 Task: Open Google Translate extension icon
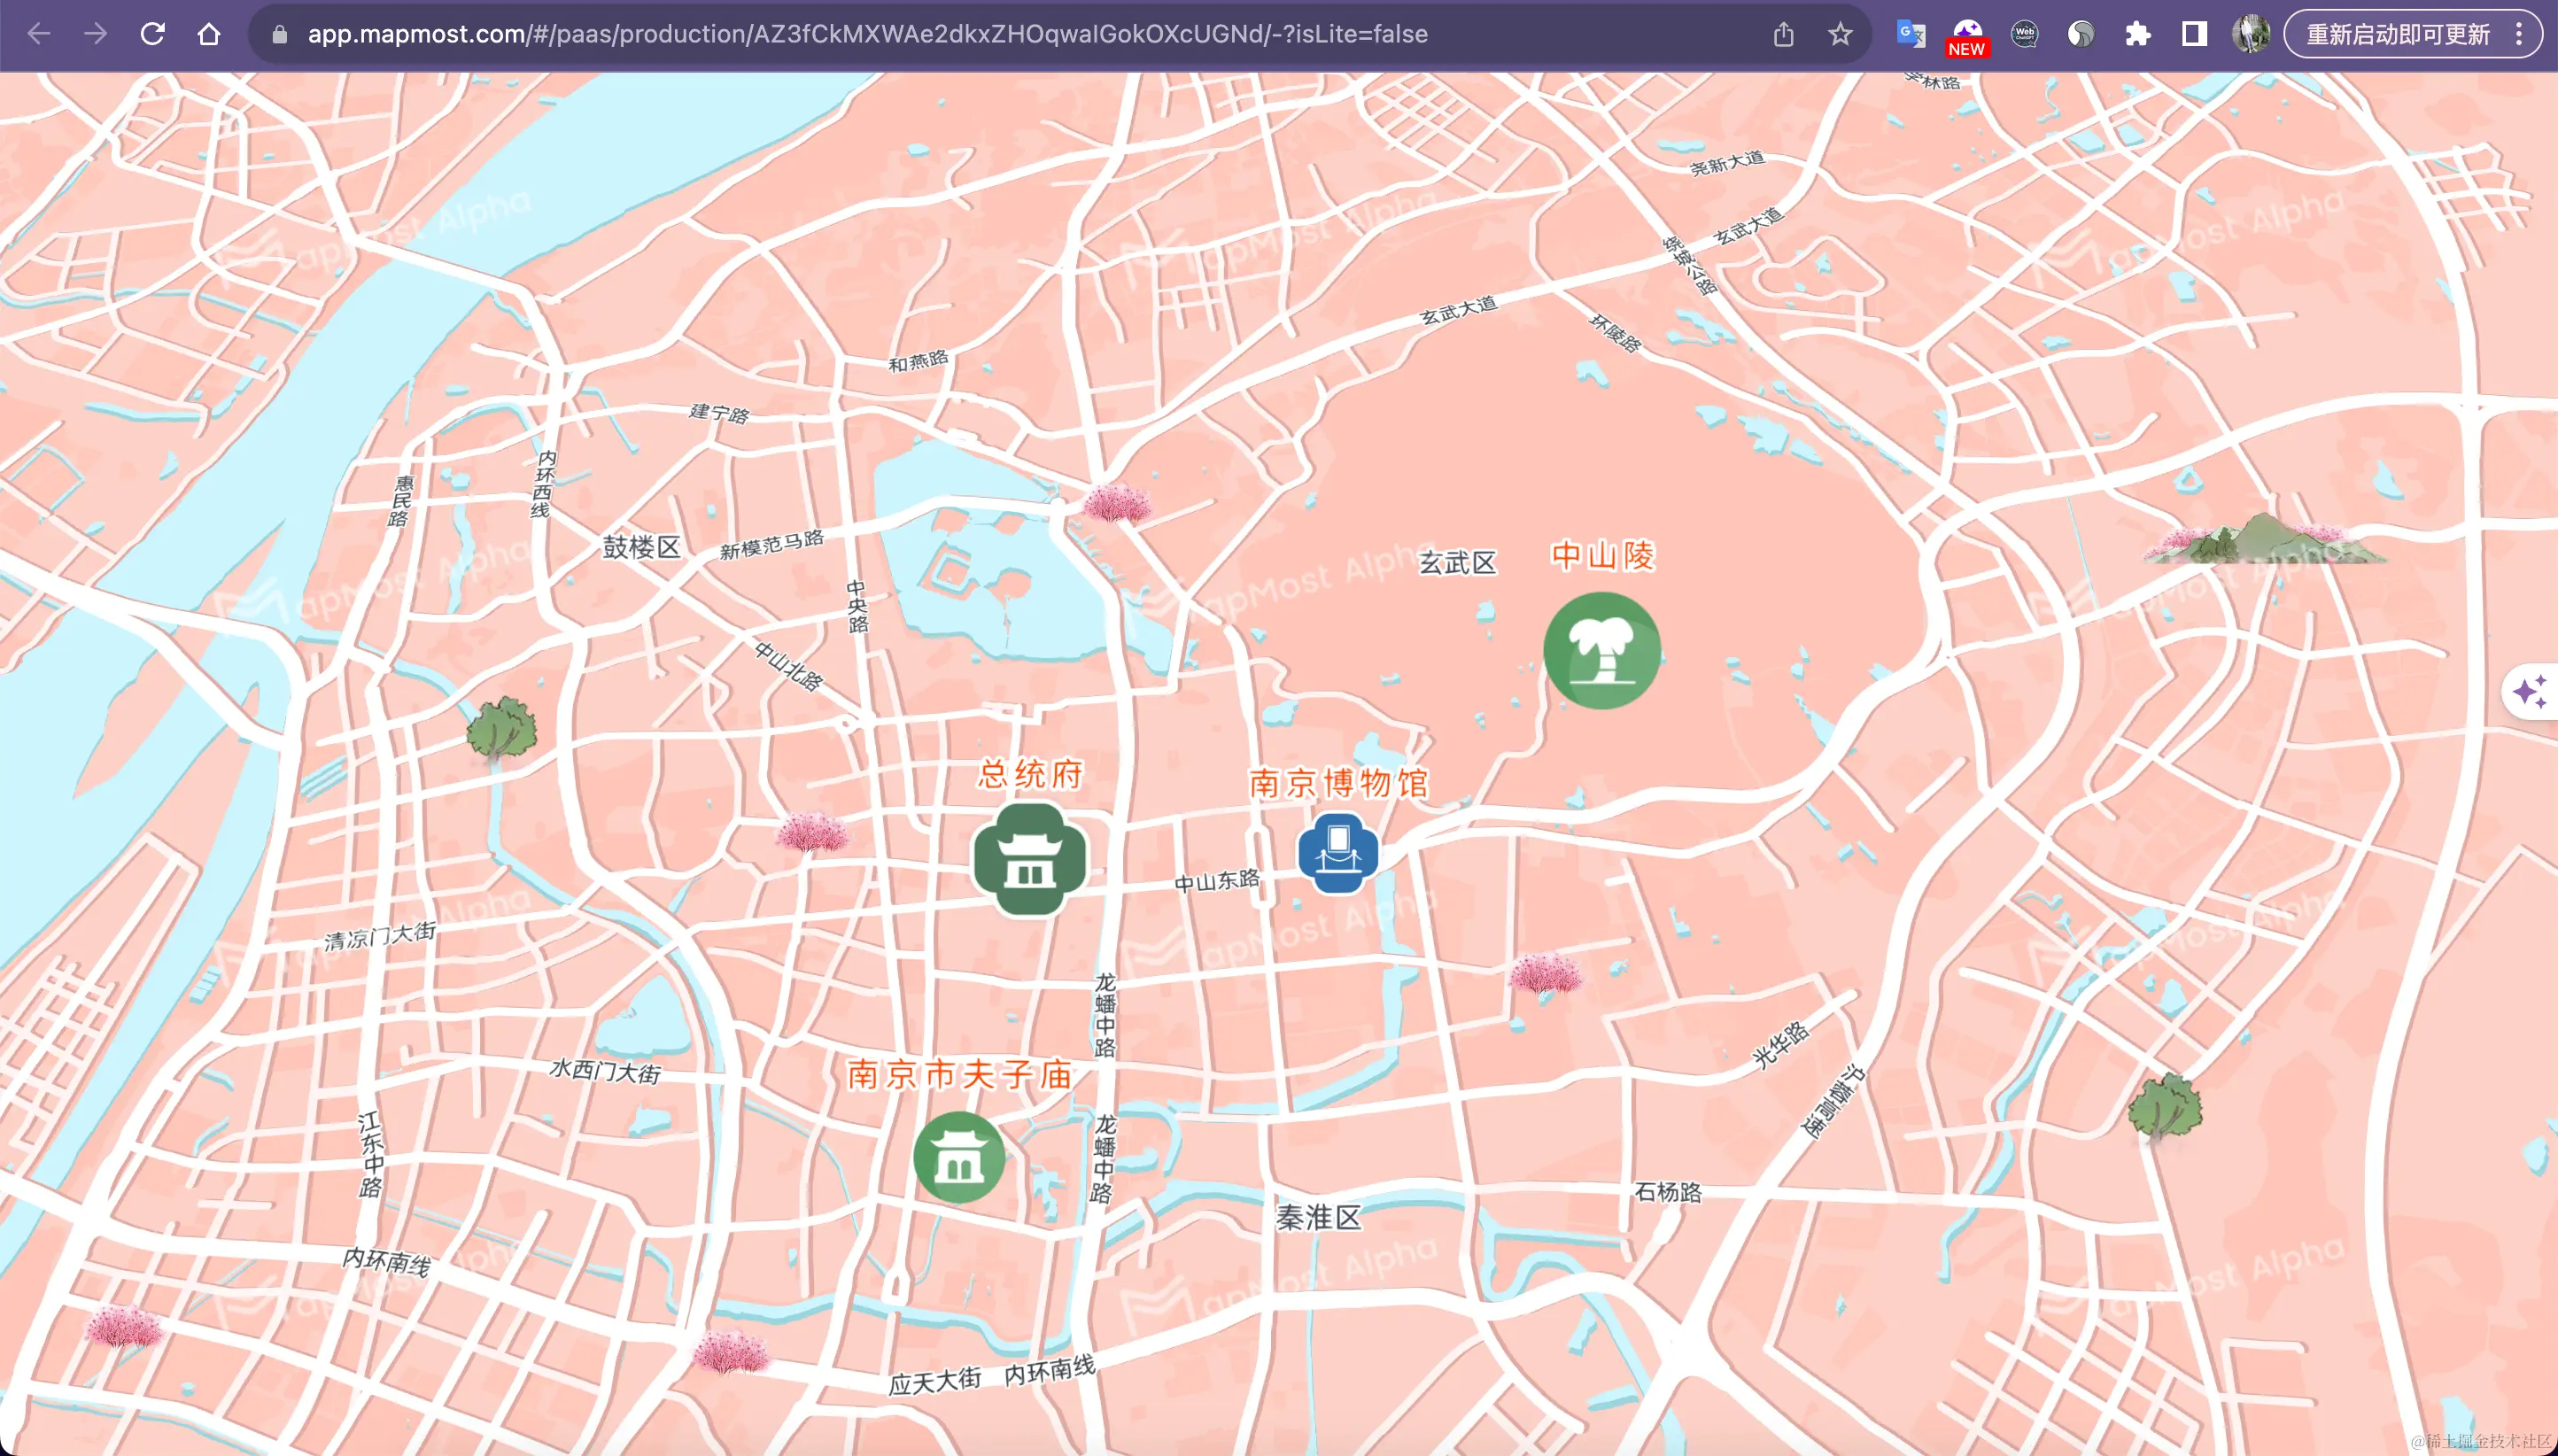tap(1911, 34)
